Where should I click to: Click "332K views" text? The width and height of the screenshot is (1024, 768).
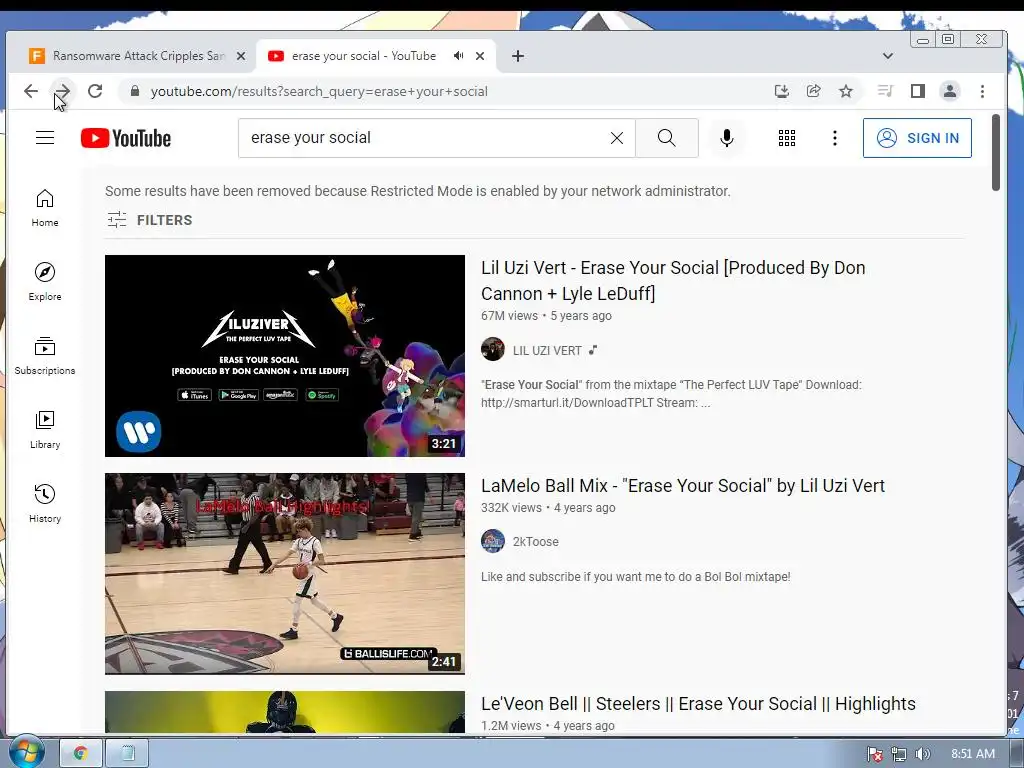511,508
